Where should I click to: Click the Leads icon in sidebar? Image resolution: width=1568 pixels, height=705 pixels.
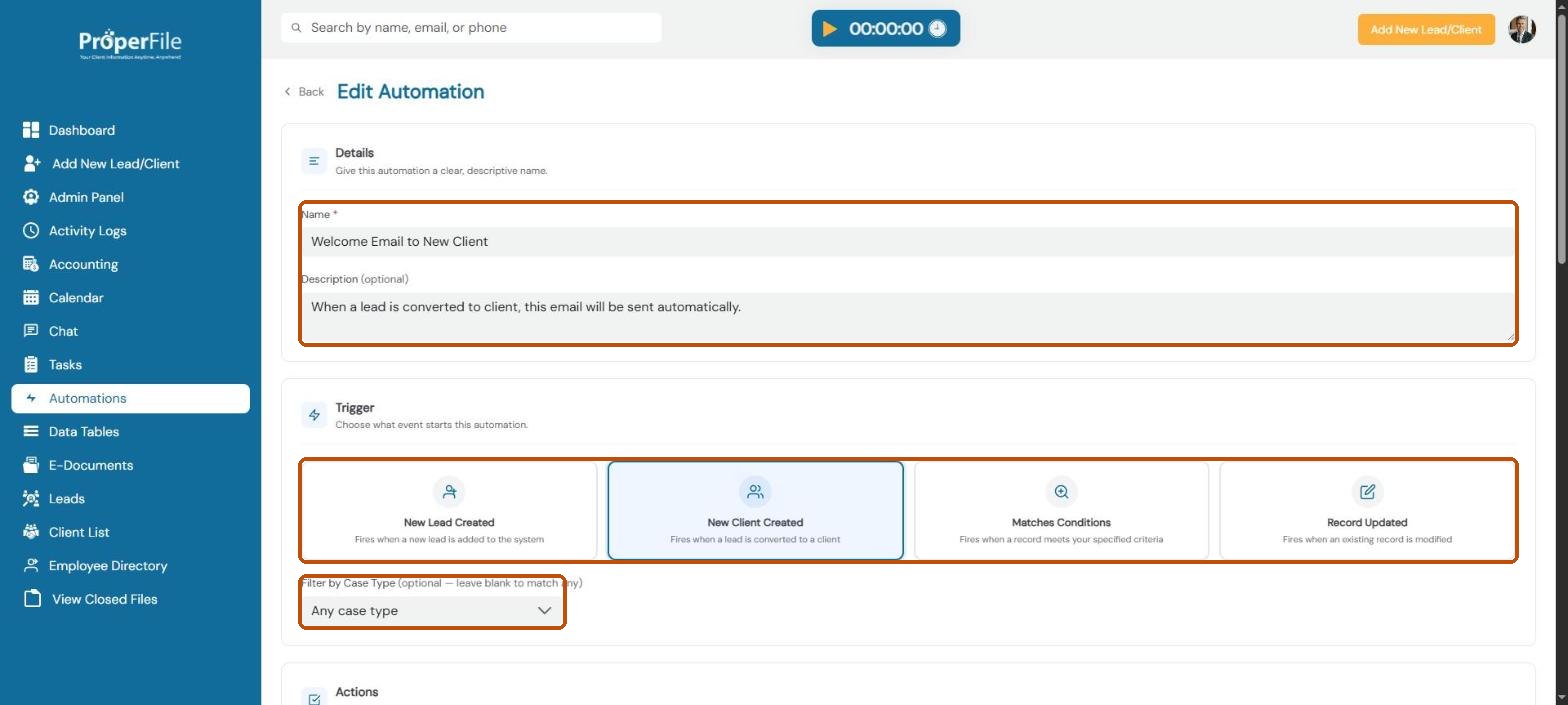tap(31, 498)
